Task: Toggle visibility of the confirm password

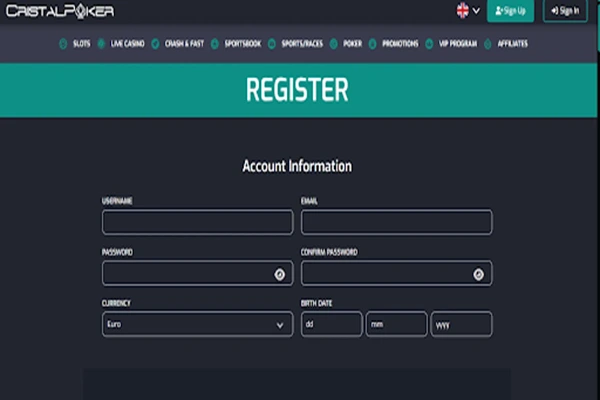Action: (x=478, y=274)
